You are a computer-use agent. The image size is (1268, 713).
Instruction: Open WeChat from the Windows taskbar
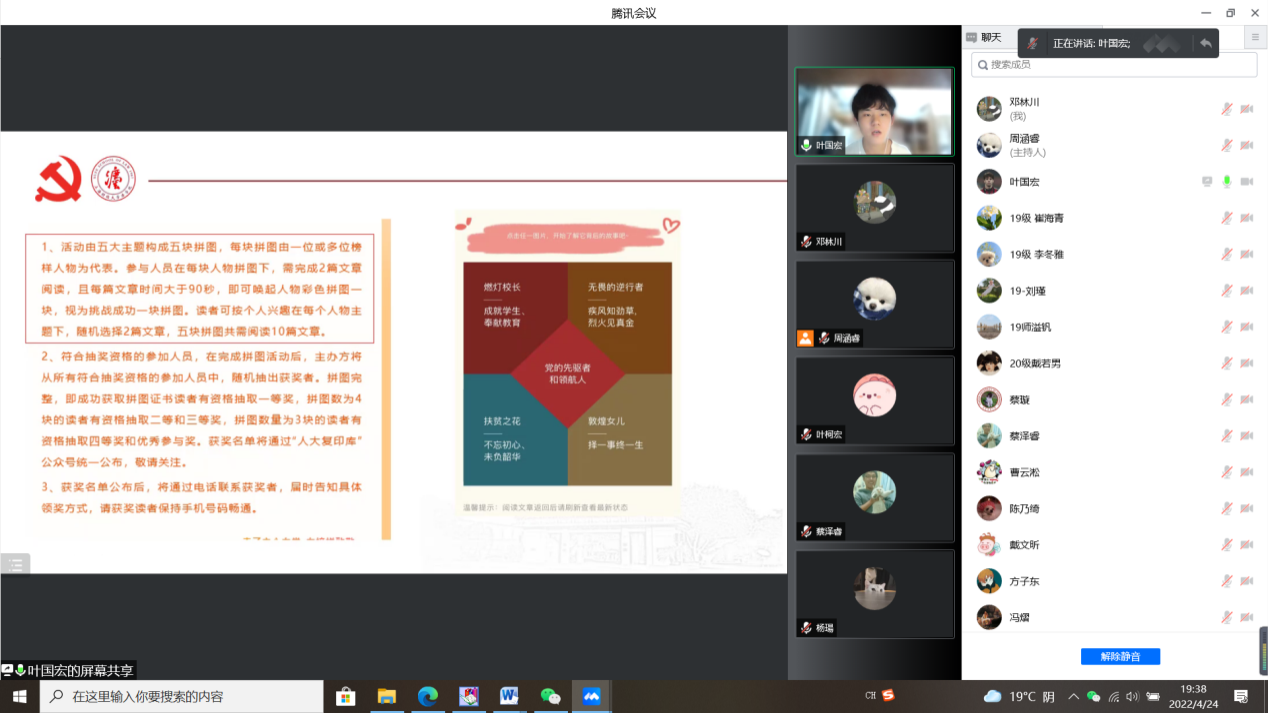pos(550,696)
